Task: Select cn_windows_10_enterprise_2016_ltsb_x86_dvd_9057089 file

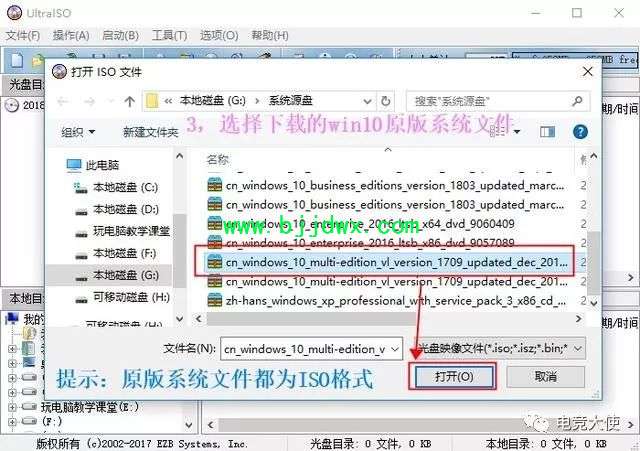Action: [361, 243]
